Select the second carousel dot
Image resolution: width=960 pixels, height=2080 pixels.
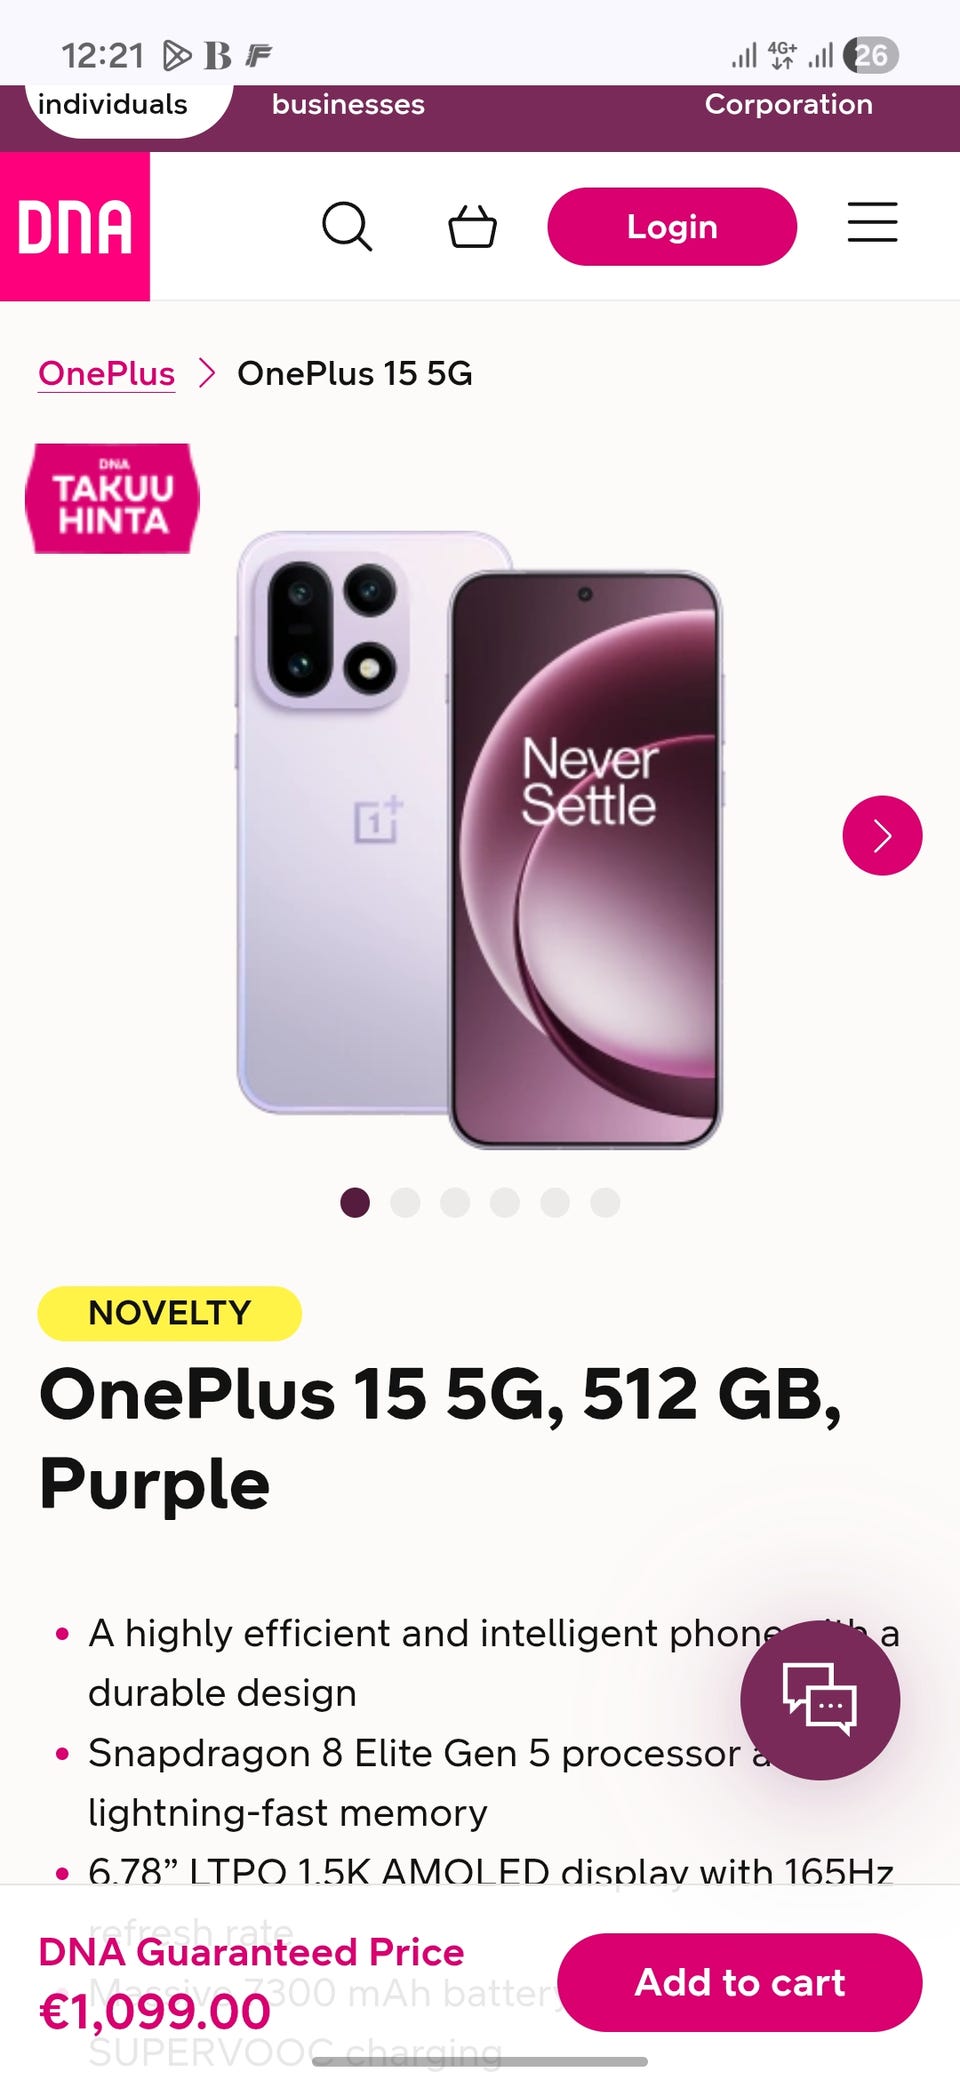click(405, 1202)
